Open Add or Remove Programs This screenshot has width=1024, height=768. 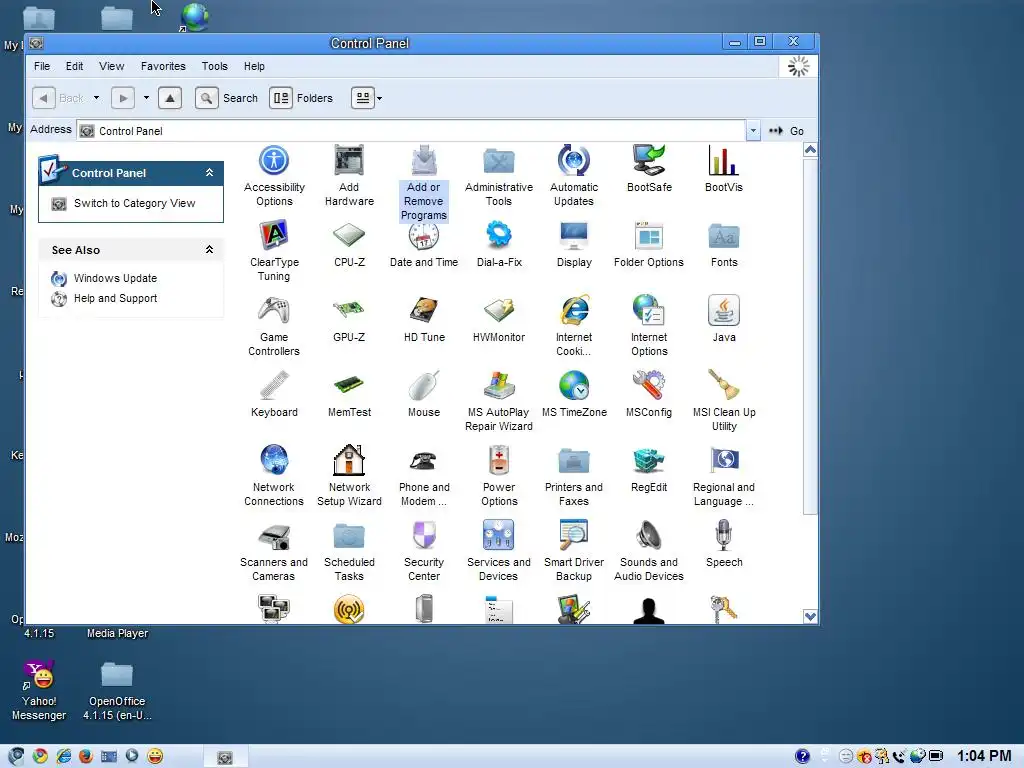[423, 182]
